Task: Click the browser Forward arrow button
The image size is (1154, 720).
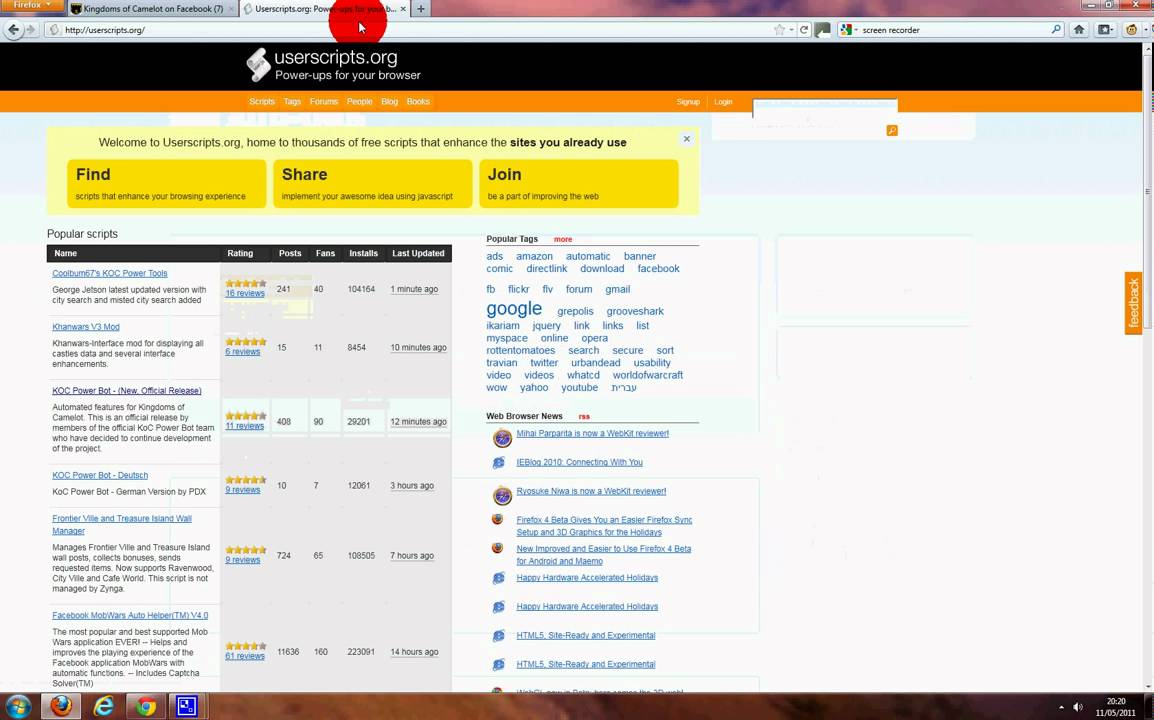Action: pos(31,29)
